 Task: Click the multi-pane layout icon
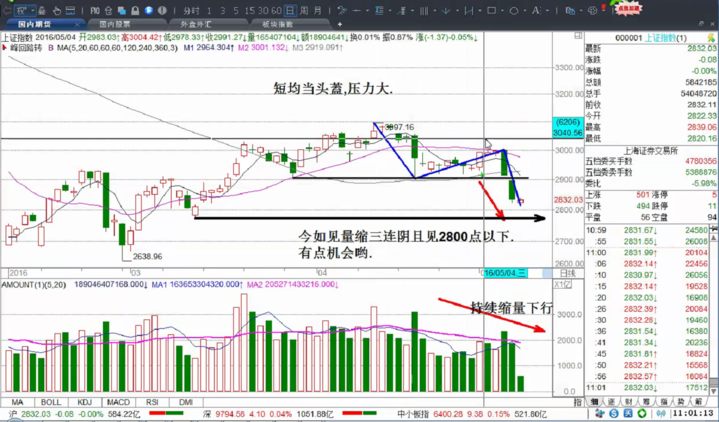pyautogui.click(x=70, y=11)
